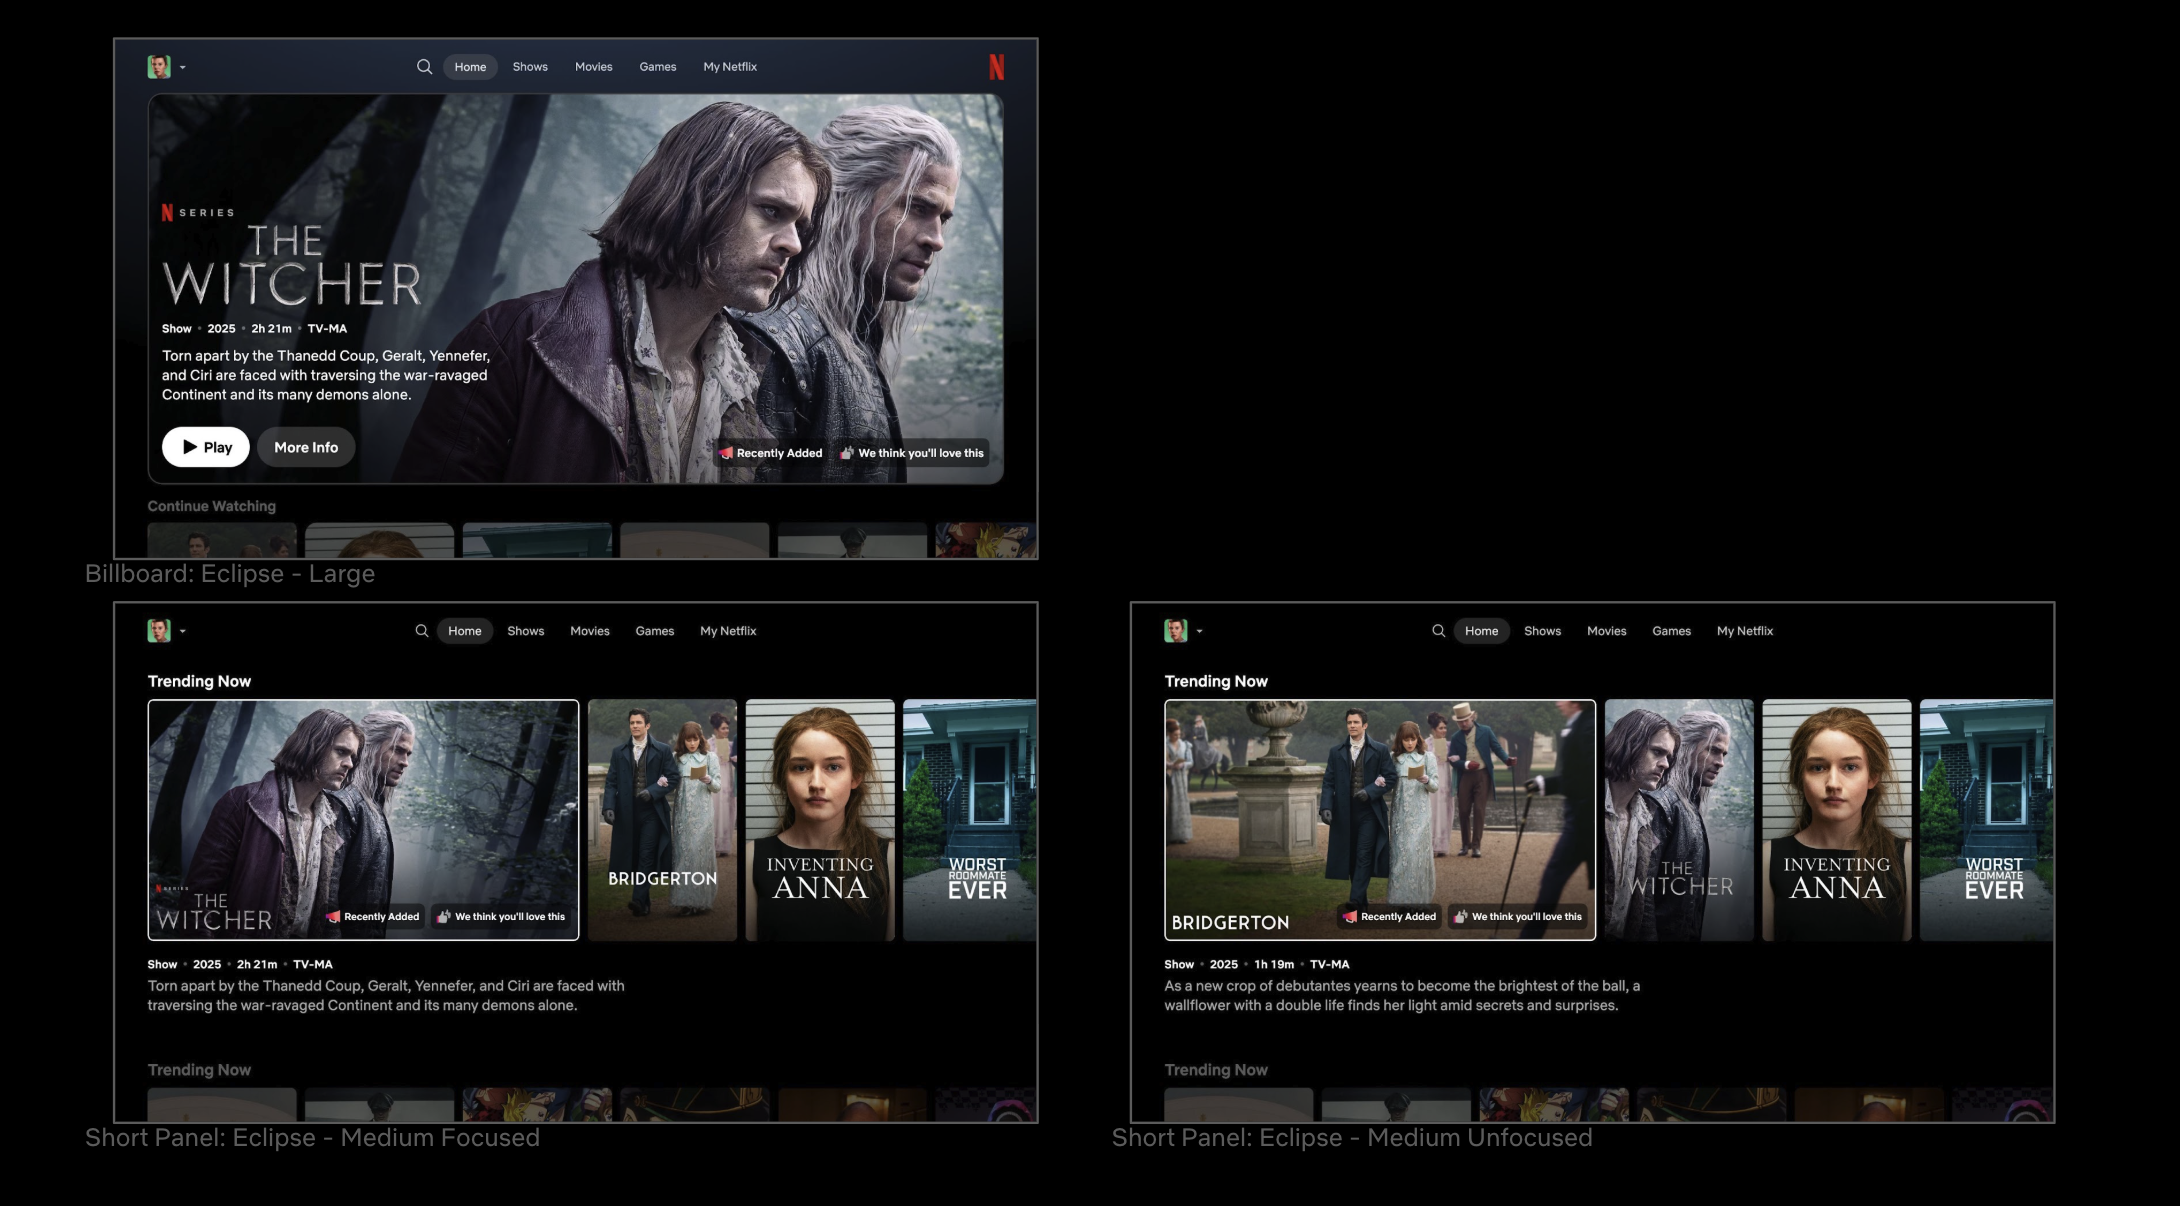The height and width of the screenshot is (1206, 2180).
Task: Select Home tab in Billboard Large mockup
Action: pos(470,67)
